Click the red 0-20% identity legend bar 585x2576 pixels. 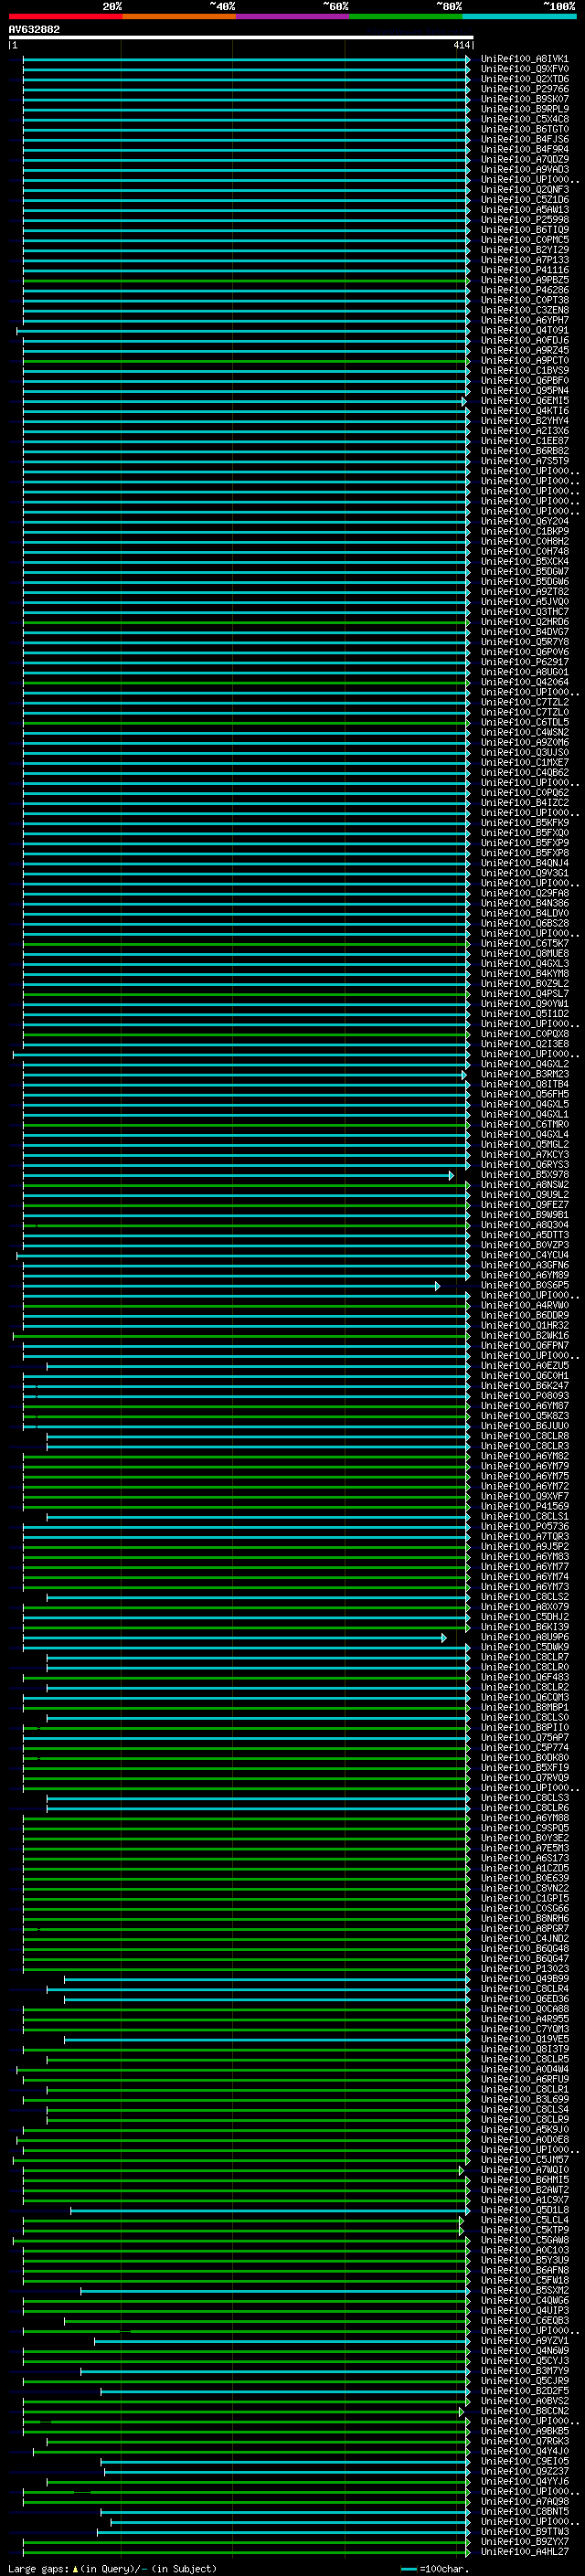tap(65, 16)
